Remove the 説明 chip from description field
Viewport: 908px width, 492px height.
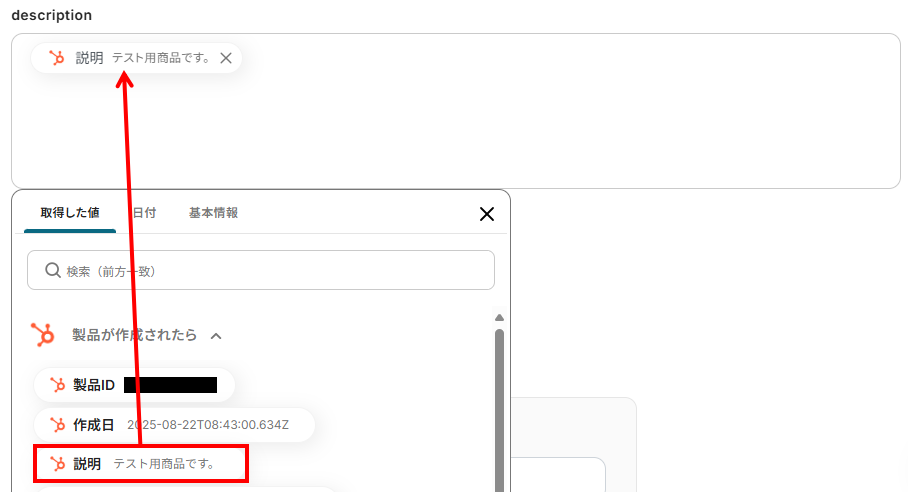[226, 58]
